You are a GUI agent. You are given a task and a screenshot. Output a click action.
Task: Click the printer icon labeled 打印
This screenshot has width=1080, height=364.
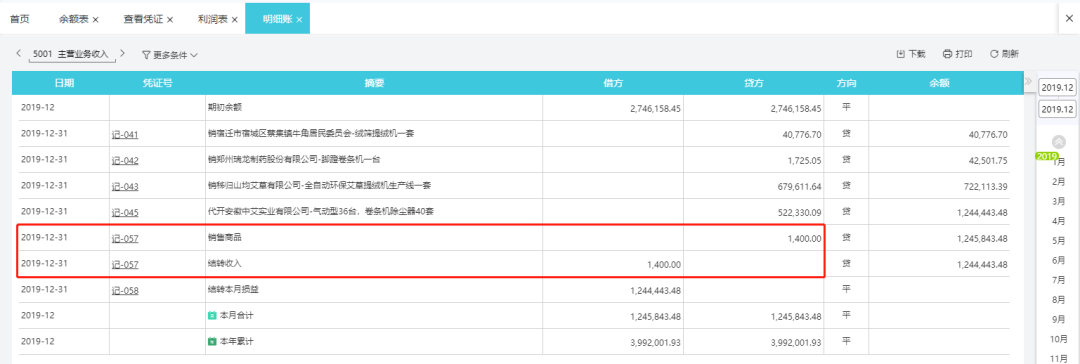[948, 54]
